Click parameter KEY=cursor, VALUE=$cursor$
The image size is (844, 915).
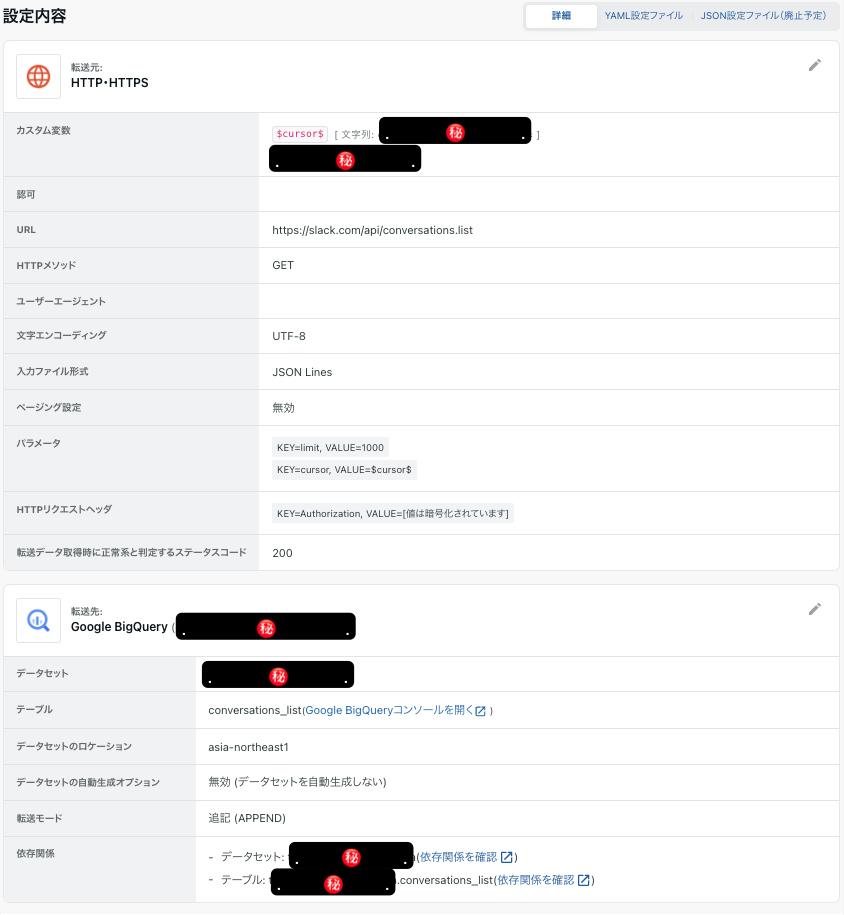tap(344, 470)
